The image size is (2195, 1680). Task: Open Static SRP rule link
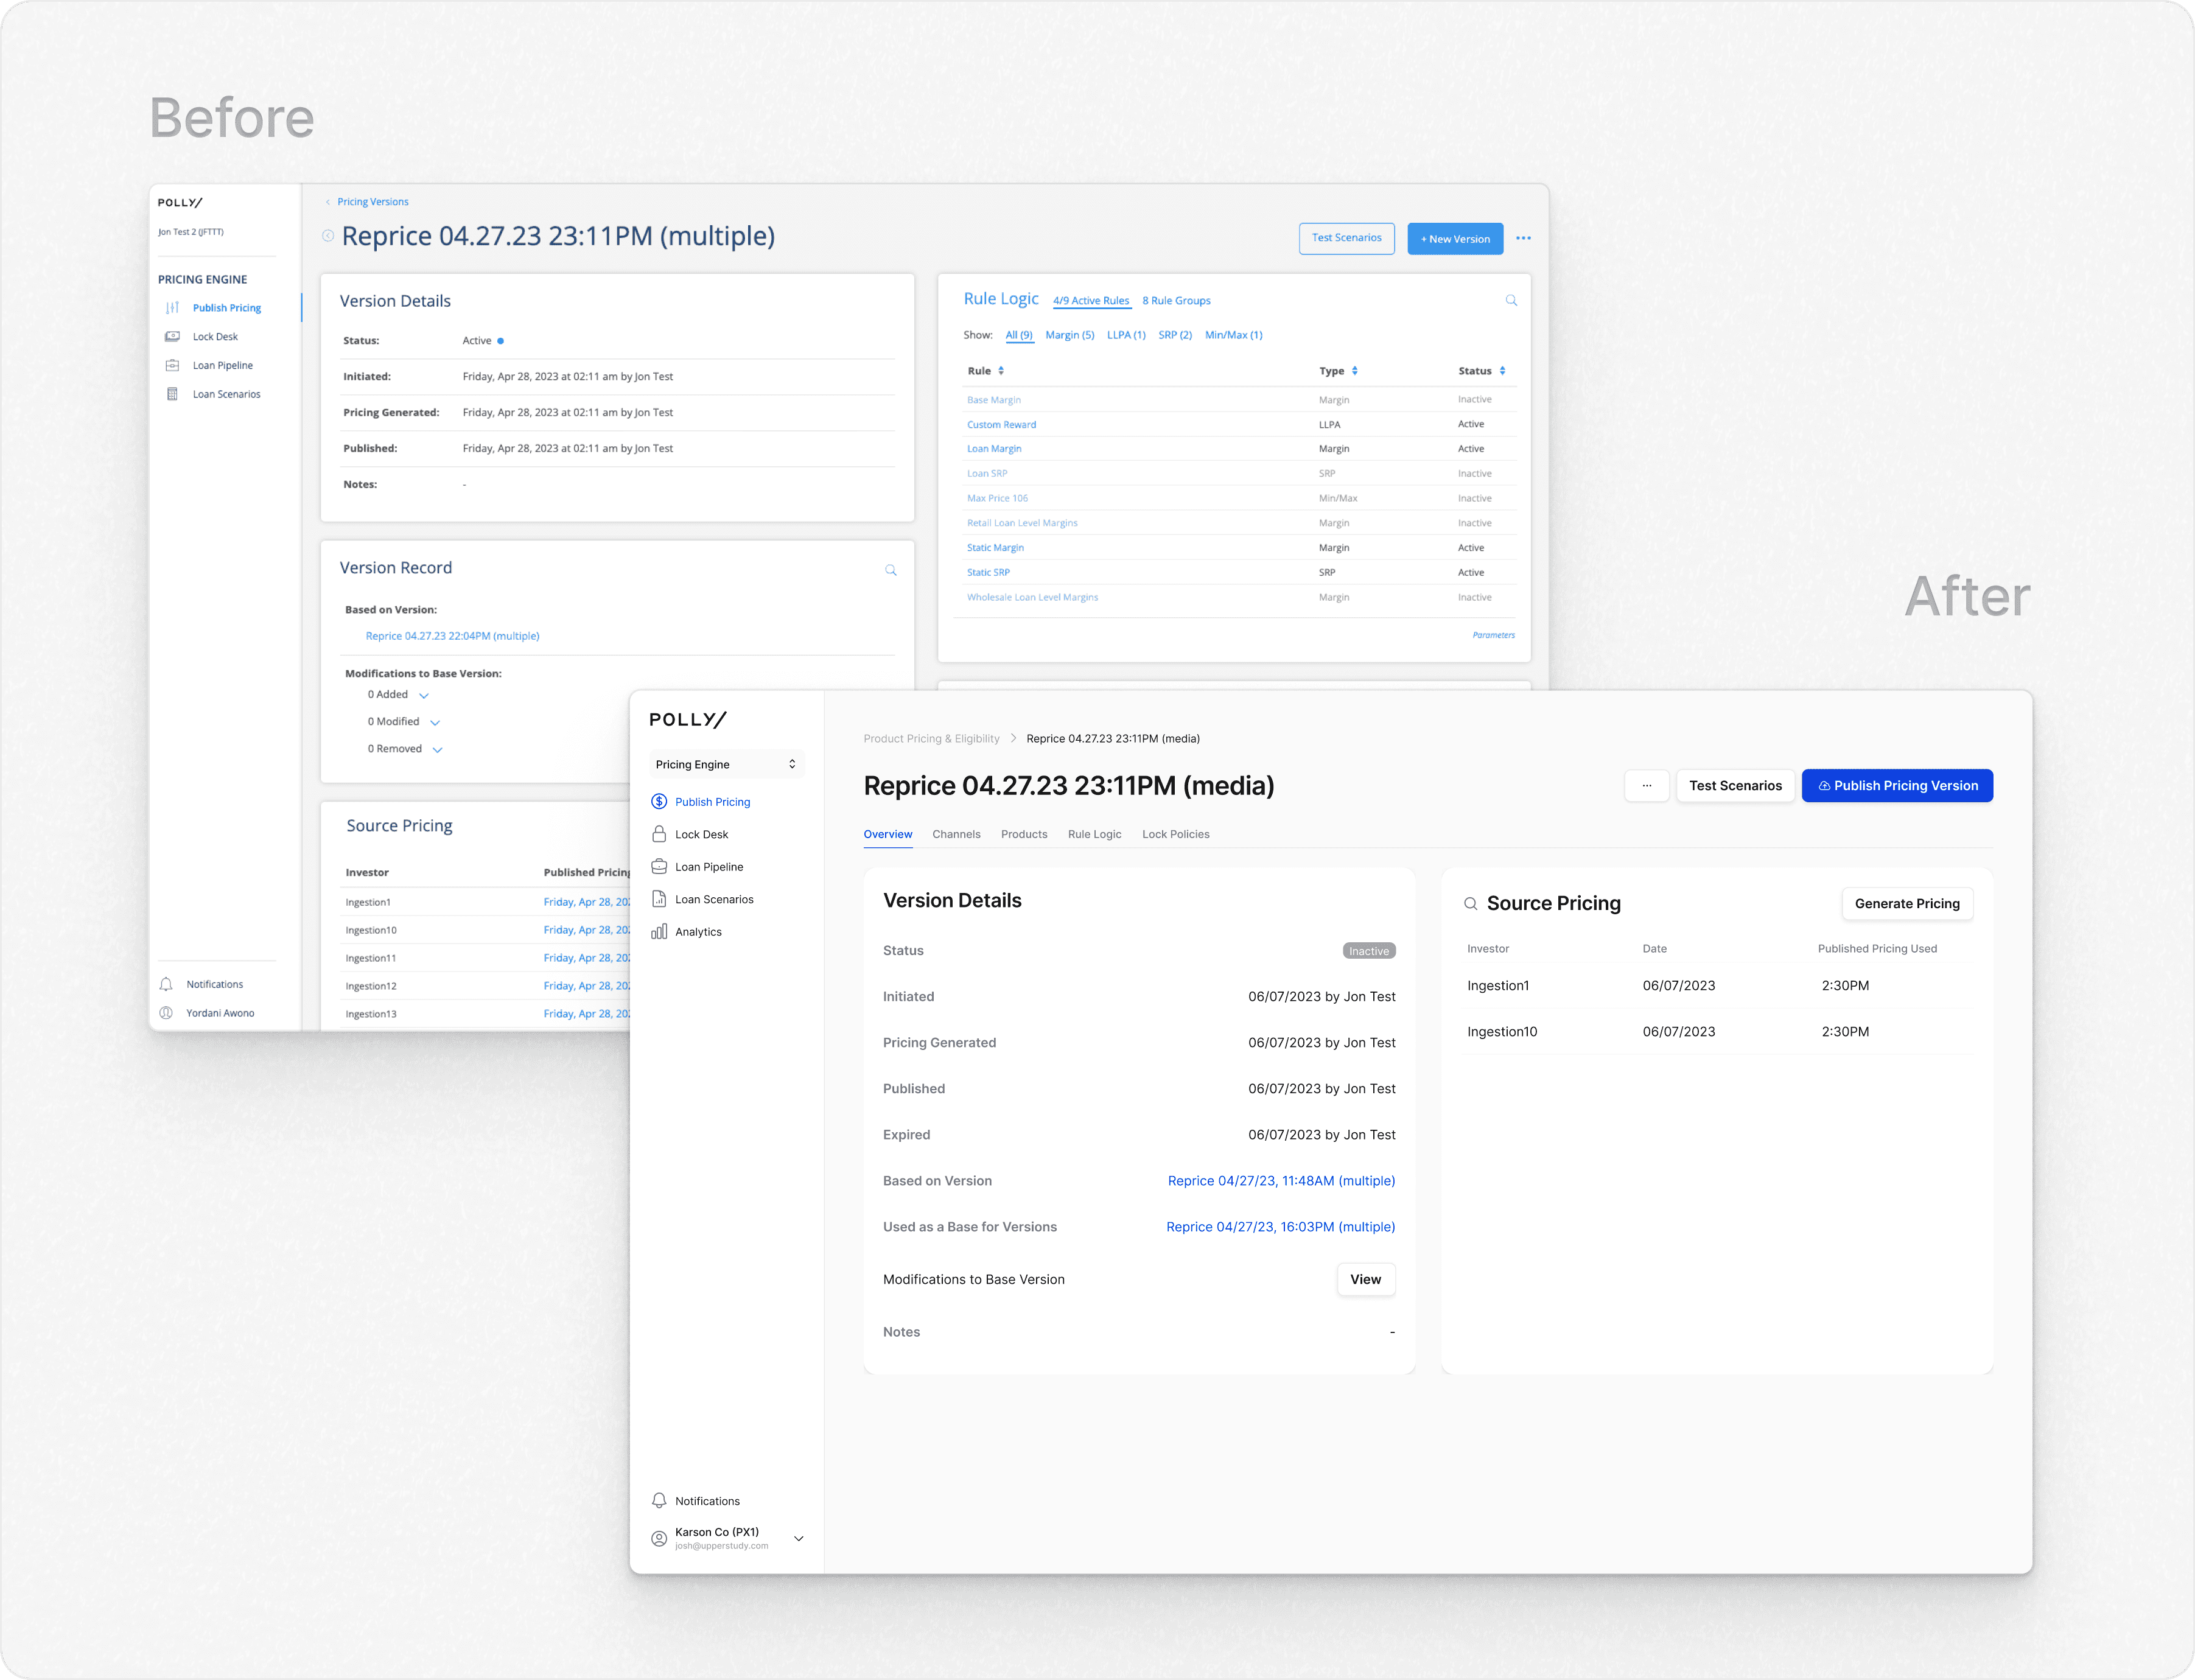click(988, 572)
